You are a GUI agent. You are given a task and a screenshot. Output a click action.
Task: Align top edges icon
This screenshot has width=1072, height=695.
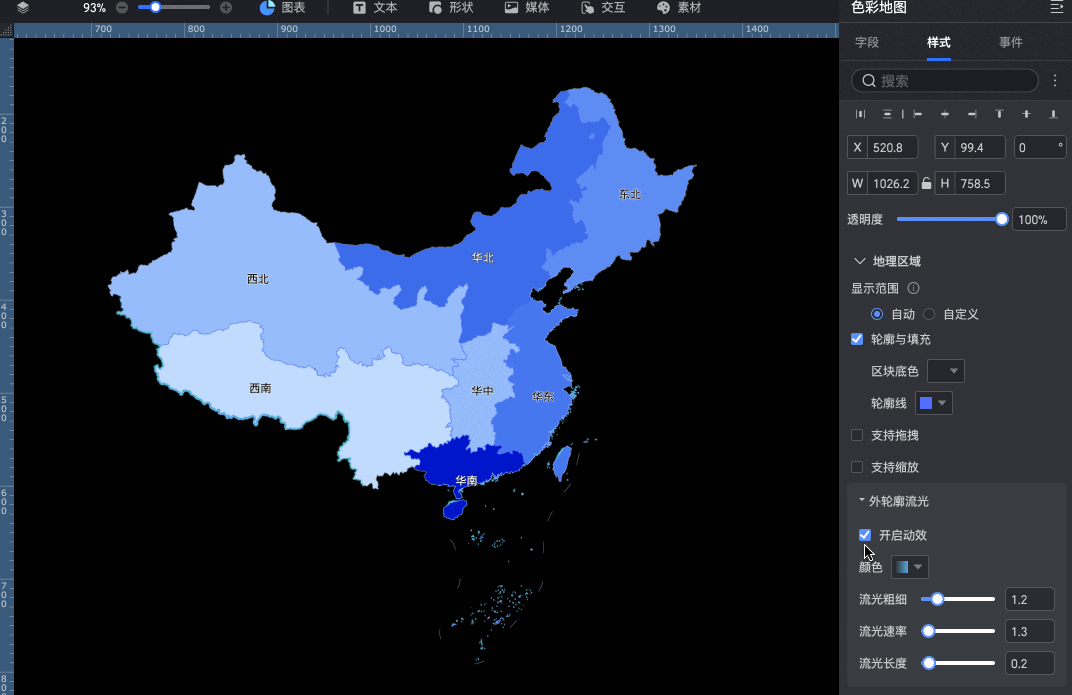click(x=999, y=114)
